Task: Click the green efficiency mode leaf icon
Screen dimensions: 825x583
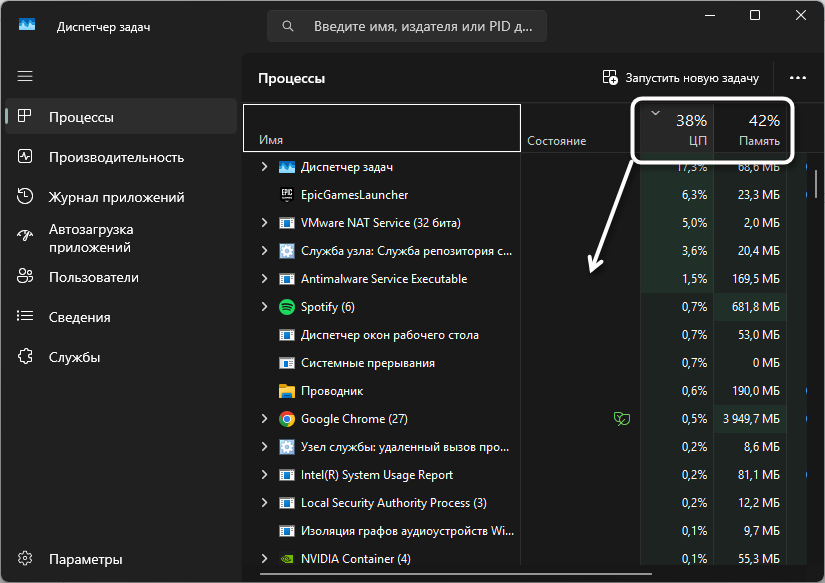Action: [x=620, y=419]
